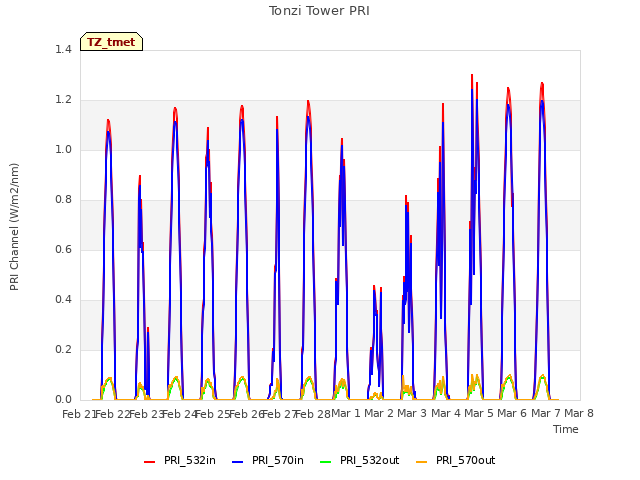Click the TZ_tmet annotation label
This screenshot has height=480, width=640.
tap(111, 42)
